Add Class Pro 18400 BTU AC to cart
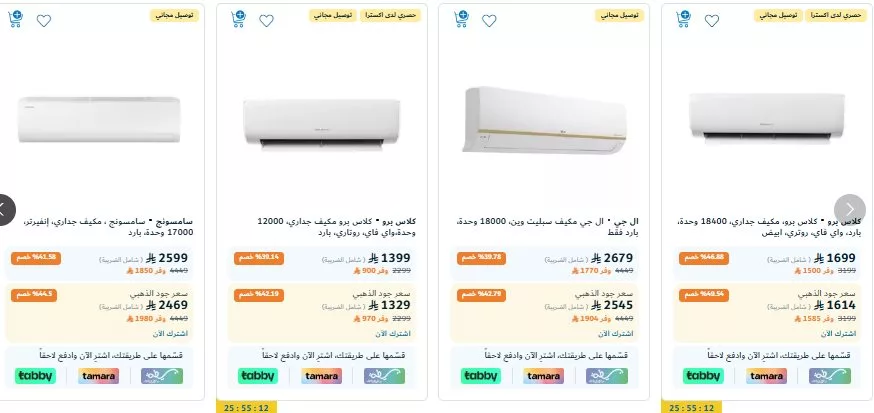 click(683, 18)
